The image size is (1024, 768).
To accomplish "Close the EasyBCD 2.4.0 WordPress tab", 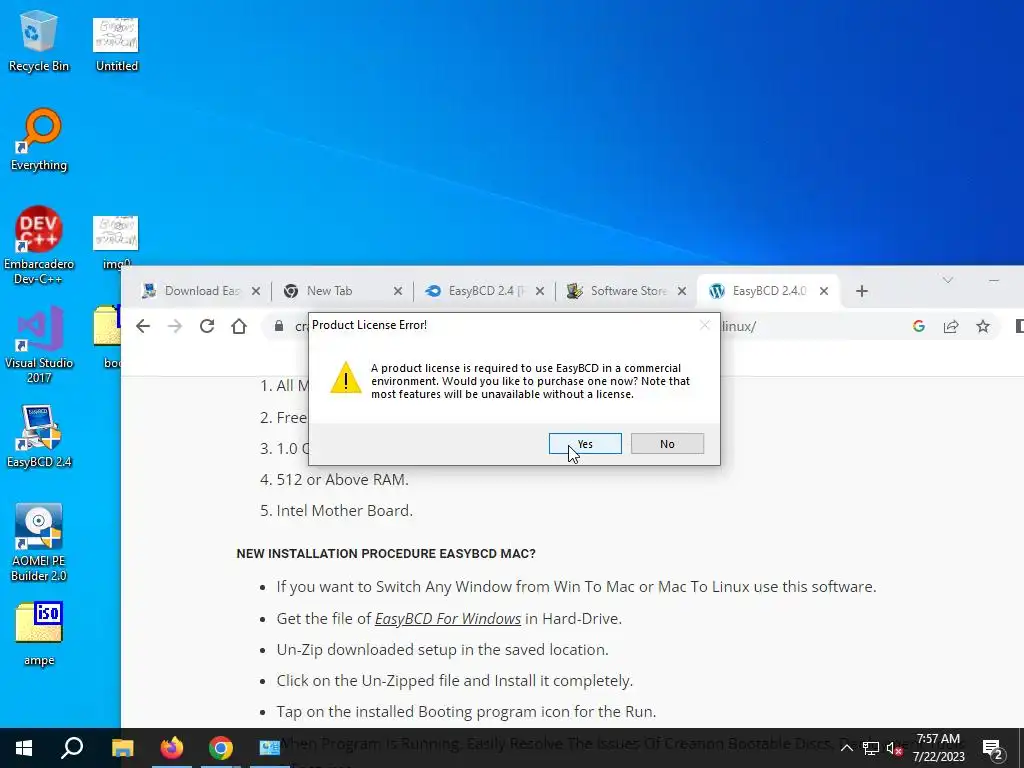I will [x=824, y=291].
